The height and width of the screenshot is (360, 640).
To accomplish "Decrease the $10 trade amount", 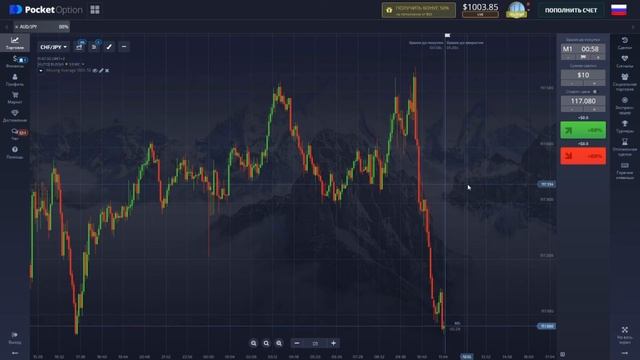I will (x=572, y=83).
